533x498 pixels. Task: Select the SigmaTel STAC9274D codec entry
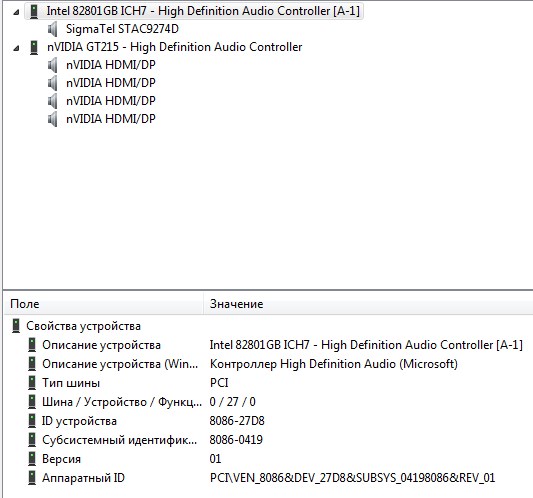coord(122,29)
